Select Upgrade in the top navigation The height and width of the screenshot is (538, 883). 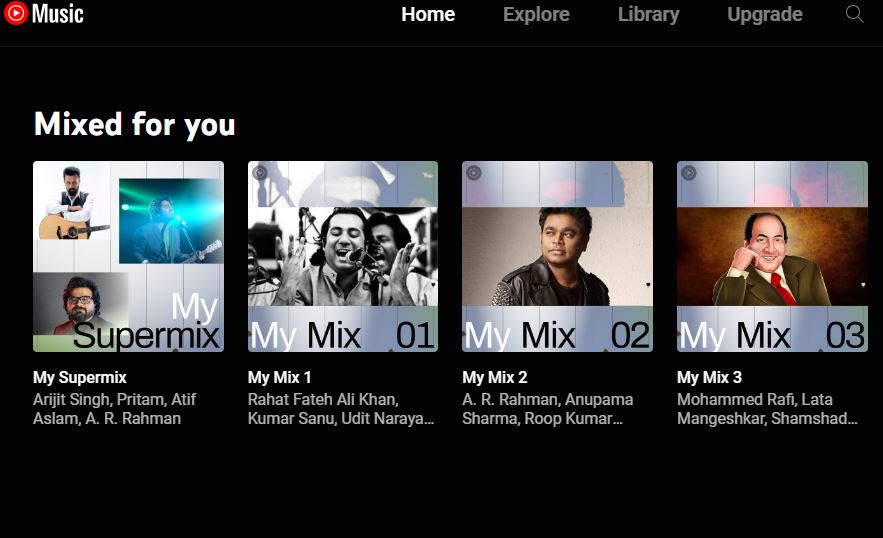point(765,15)
